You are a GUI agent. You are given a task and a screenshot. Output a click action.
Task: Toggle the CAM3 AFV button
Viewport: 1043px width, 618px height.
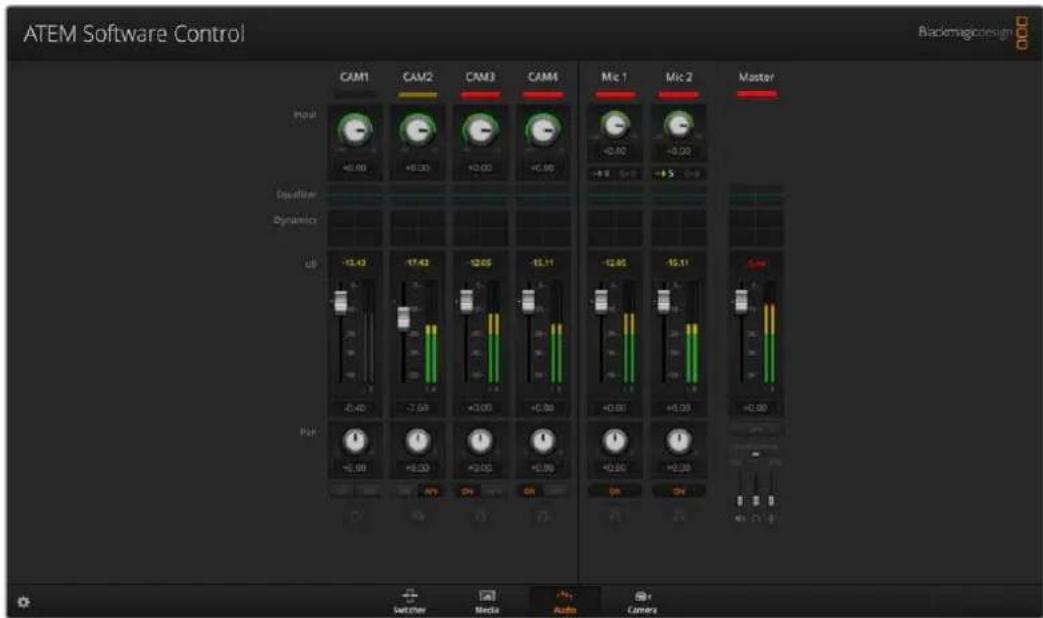tap(494, 492)
